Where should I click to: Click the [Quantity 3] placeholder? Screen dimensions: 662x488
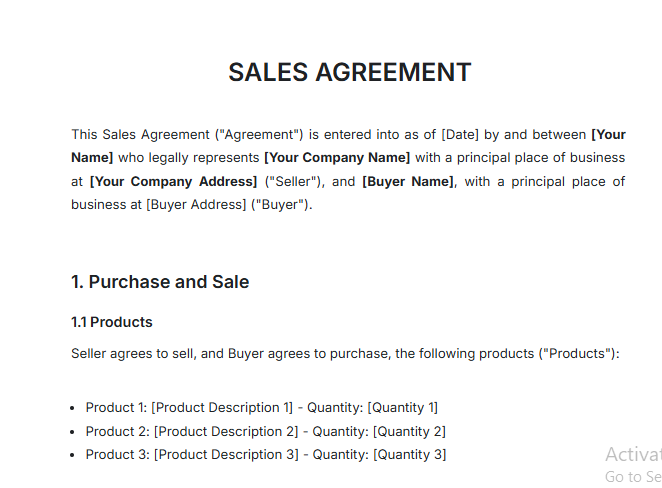click(408, 455)
